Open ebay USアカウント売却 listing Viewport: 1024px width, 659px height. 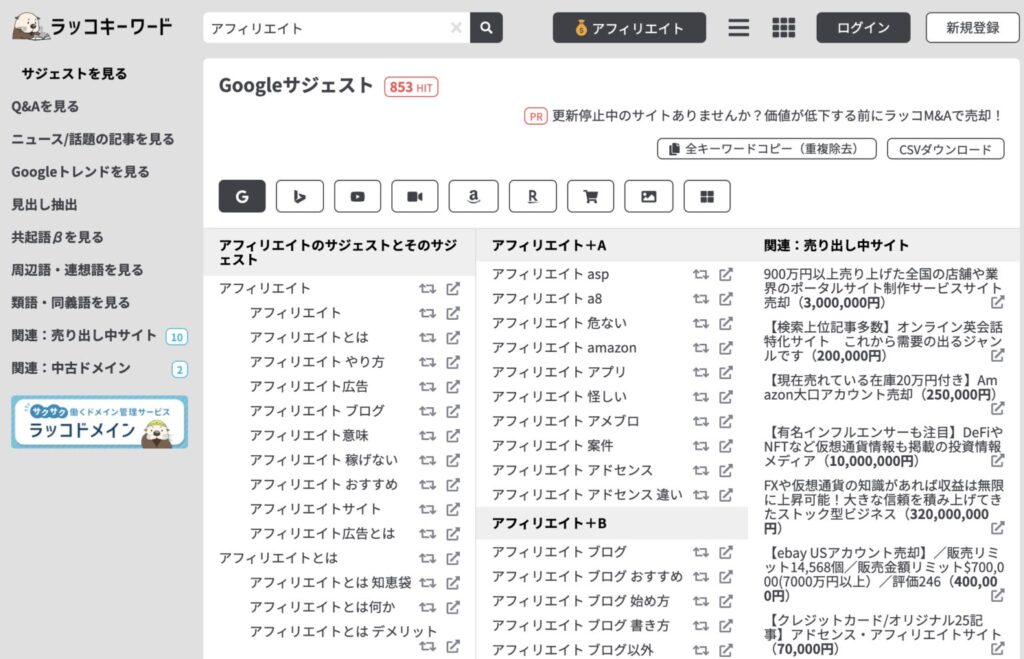[x=884, y=574]
